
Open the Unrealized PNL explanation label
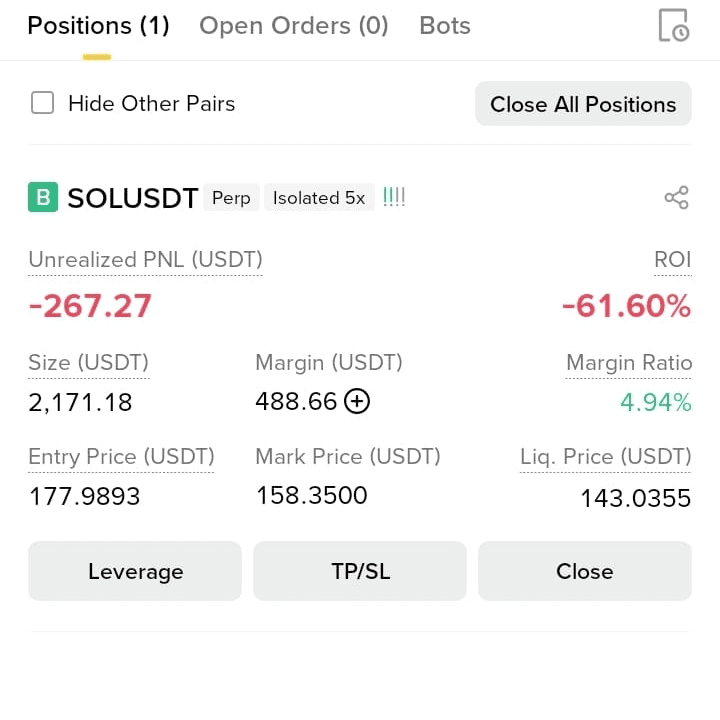point(146,260)
